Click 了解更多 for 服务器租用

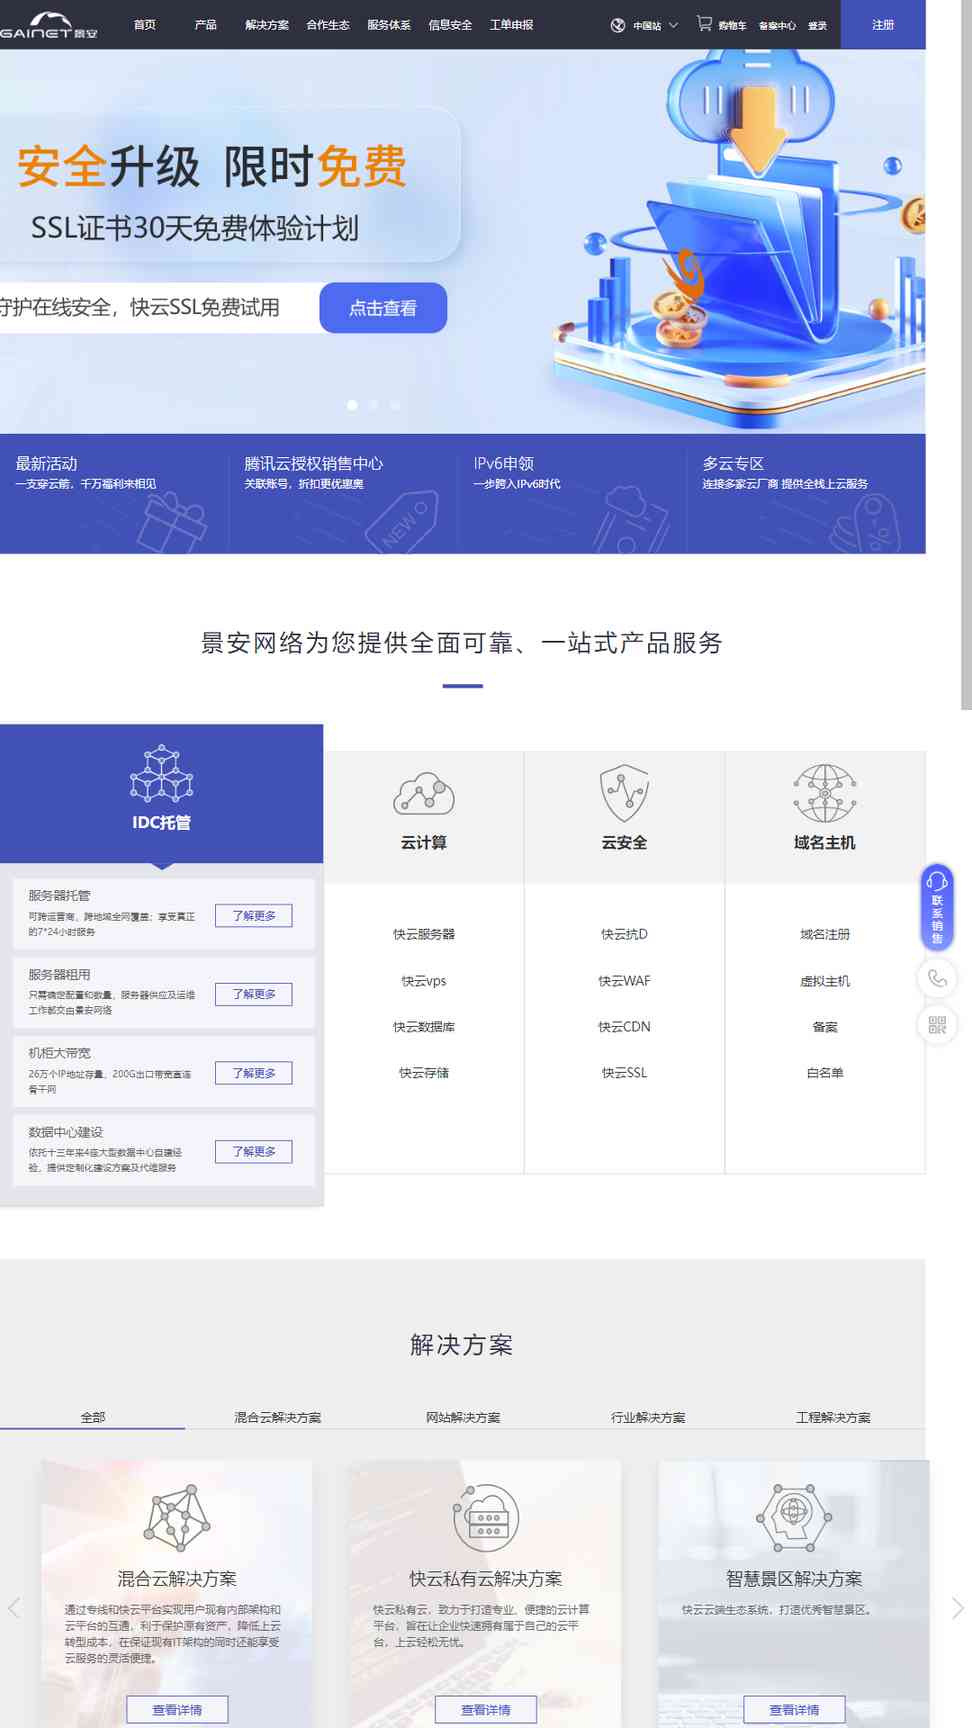(254, 994)
